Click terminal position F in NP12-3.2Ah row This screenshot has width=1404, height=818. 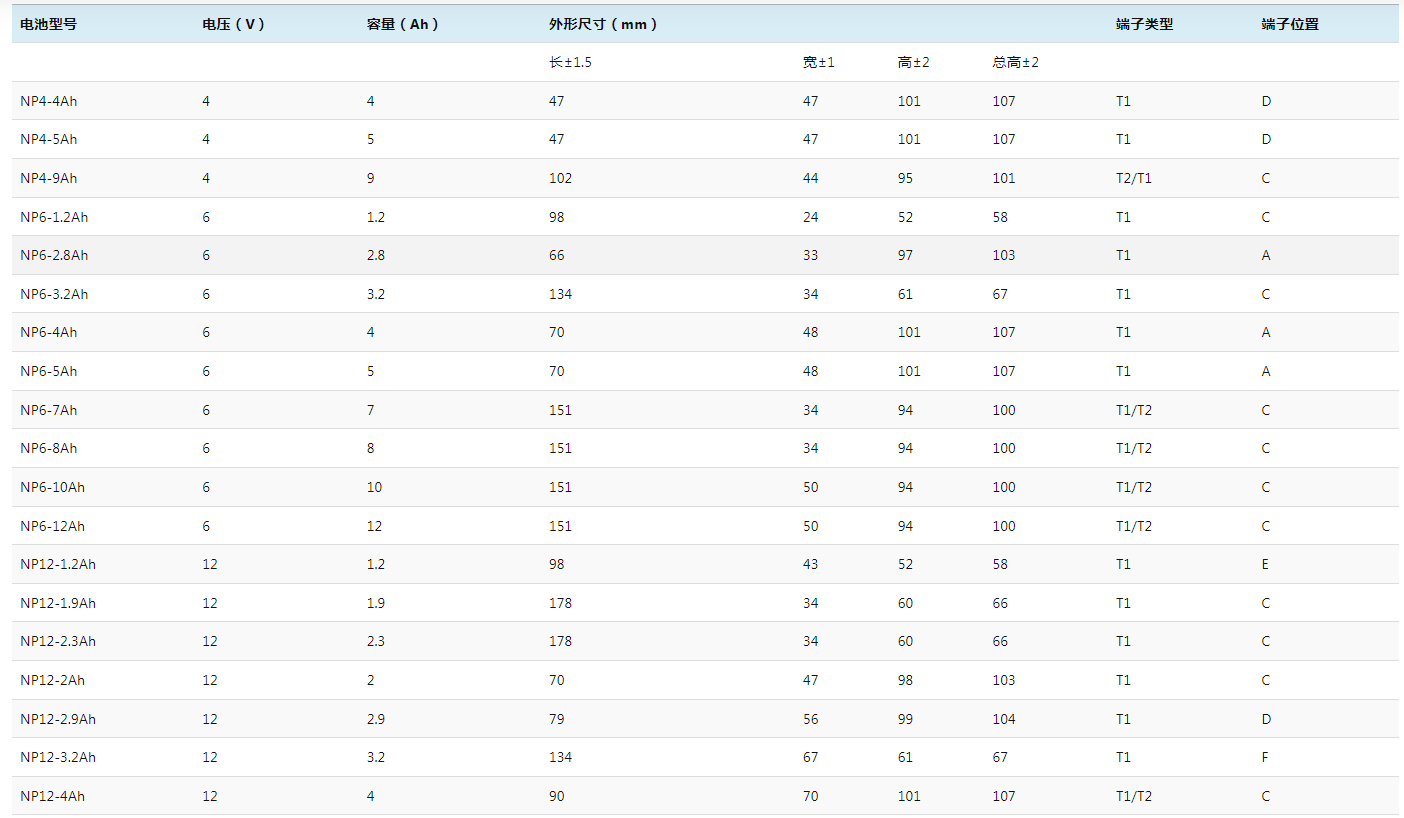pos(1265,757)
